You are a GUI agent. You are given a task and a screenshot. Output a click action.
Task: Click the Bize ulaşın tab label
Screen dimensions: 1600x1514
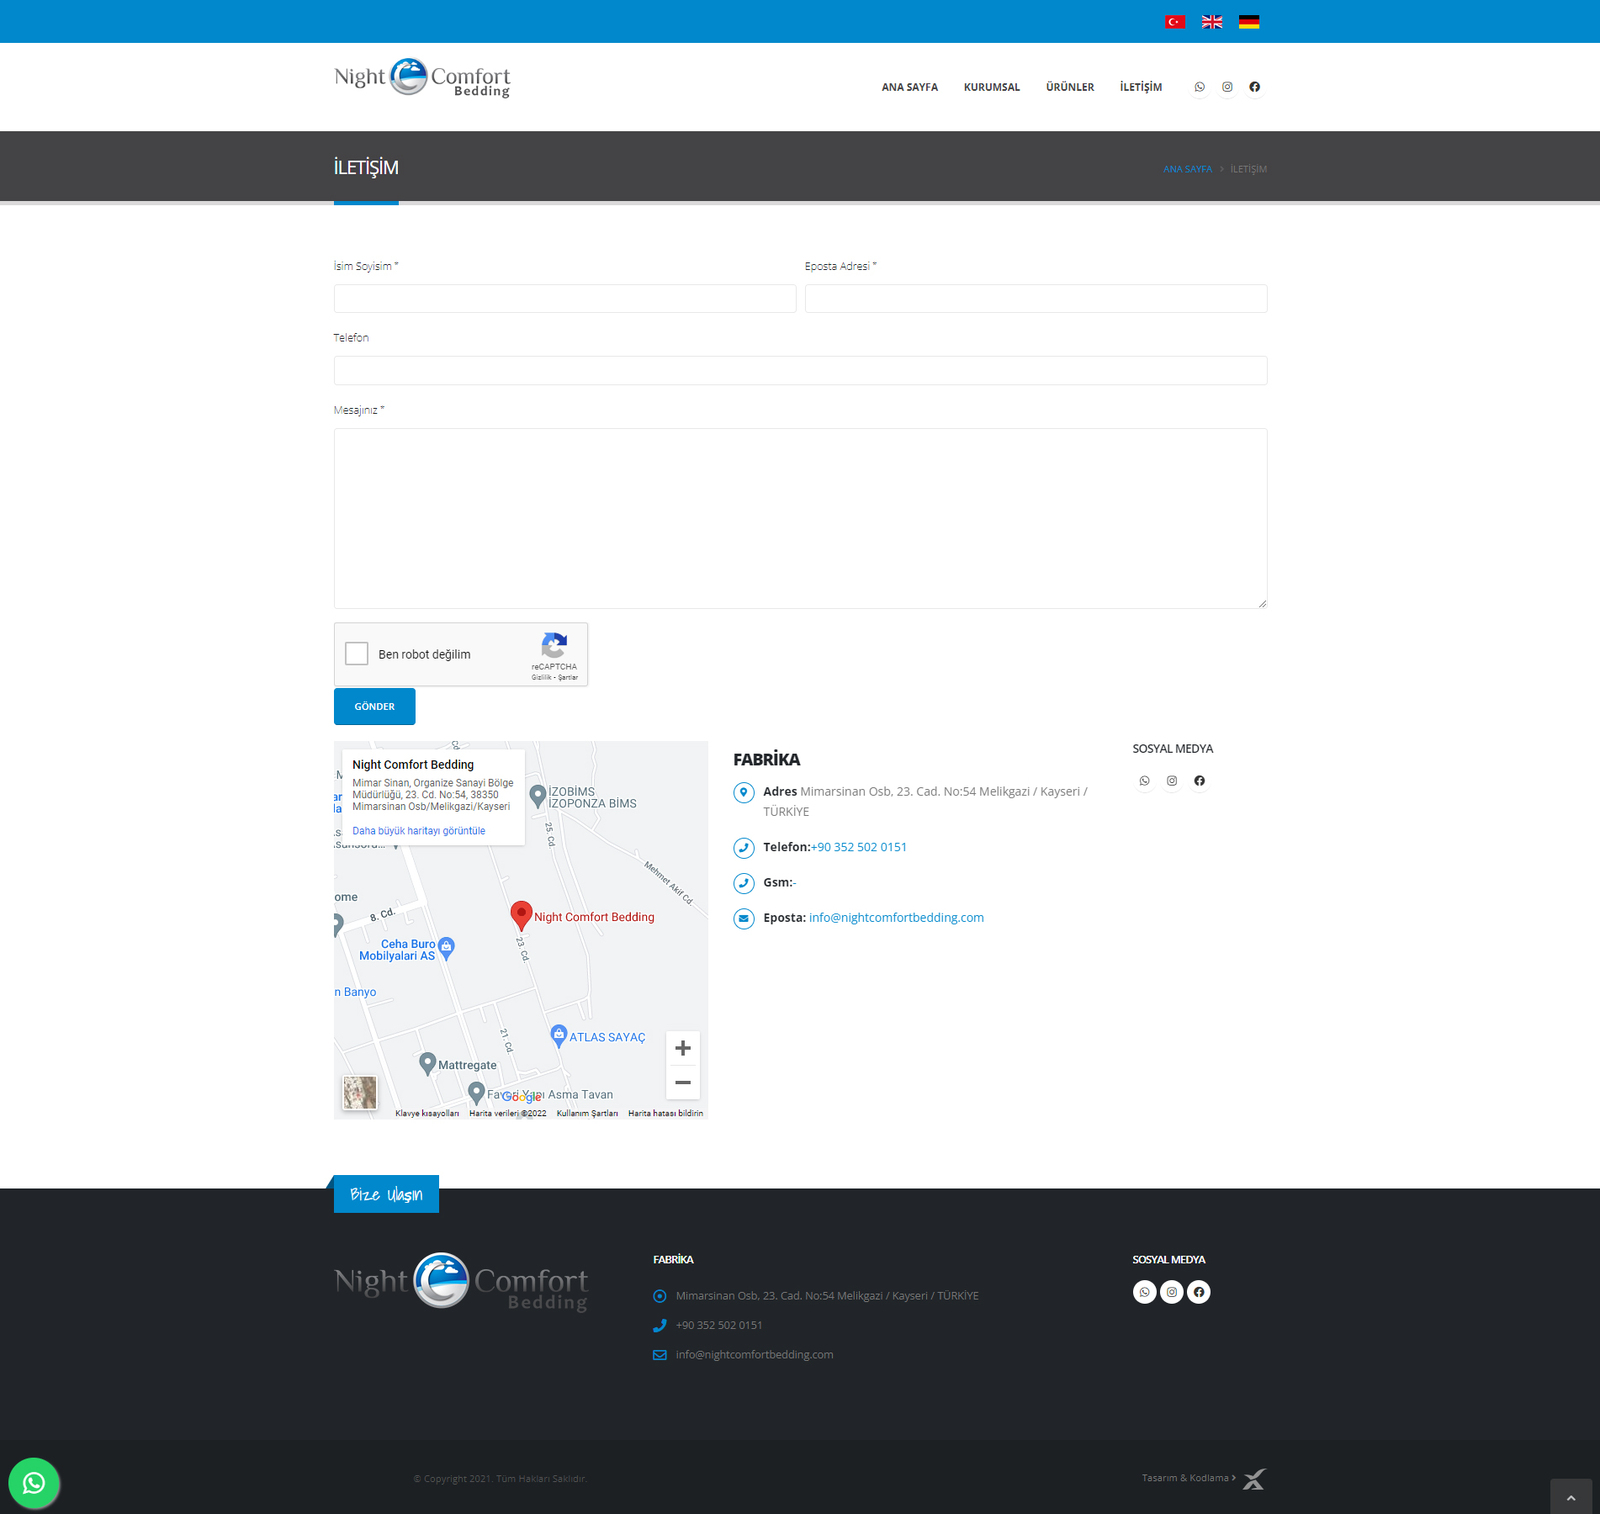coord(386,1194)
